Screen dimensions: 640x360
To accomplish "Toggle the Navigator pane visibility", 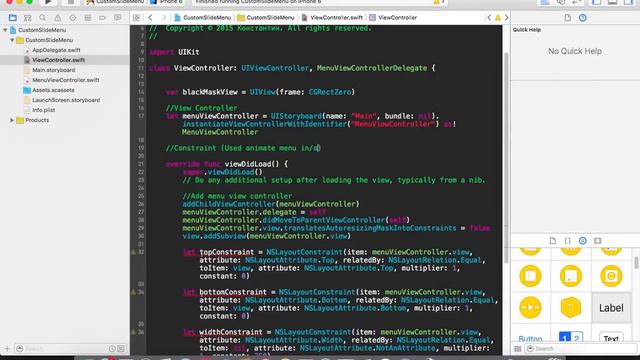I will click(596, 2).
